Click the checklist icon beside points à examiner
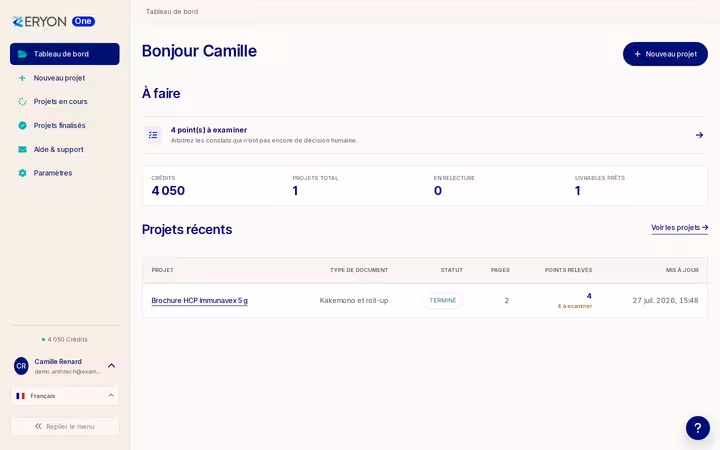This screenshot has width=720, height=450. [x=153, y=135]
